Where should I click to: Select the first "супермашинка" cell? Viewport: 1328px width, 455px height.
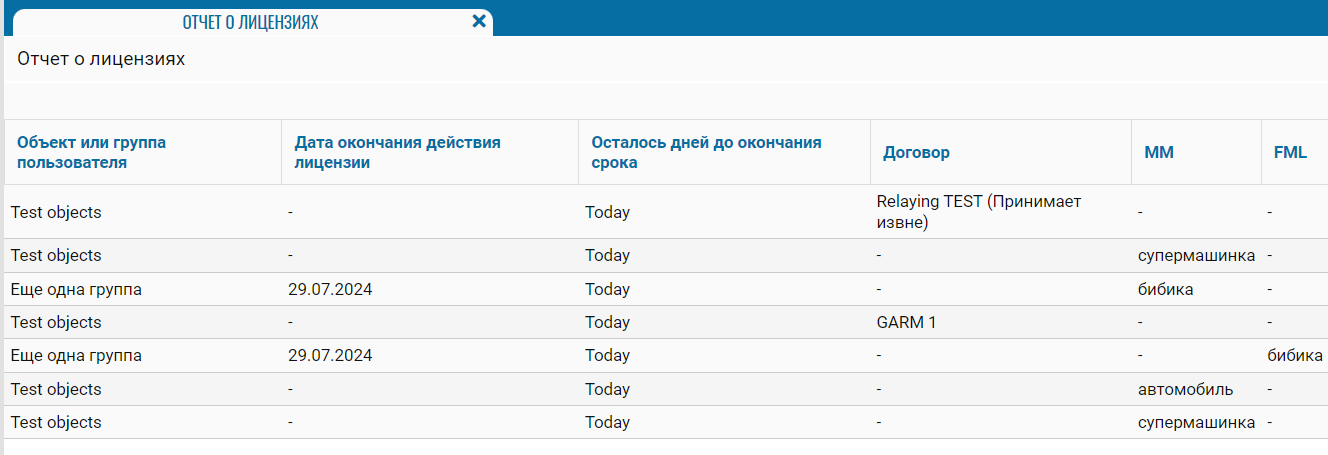click(x=1196, y=255)
